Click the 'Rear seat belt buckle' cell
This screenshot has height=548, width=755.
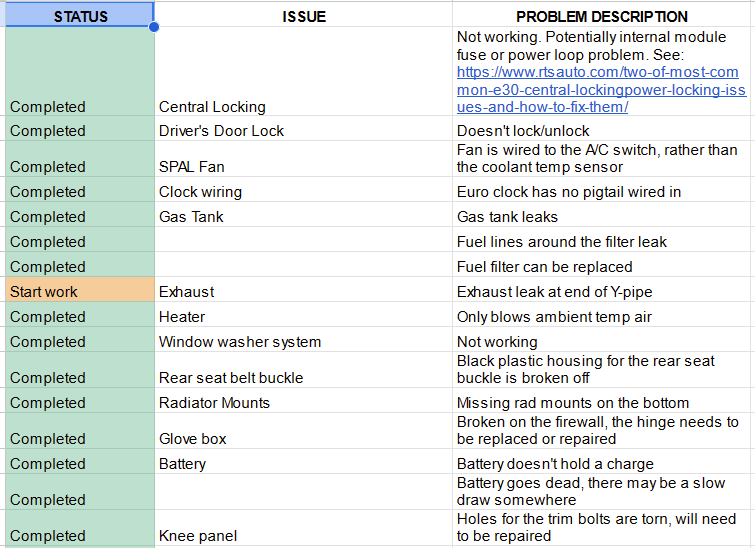click(231, 378)
